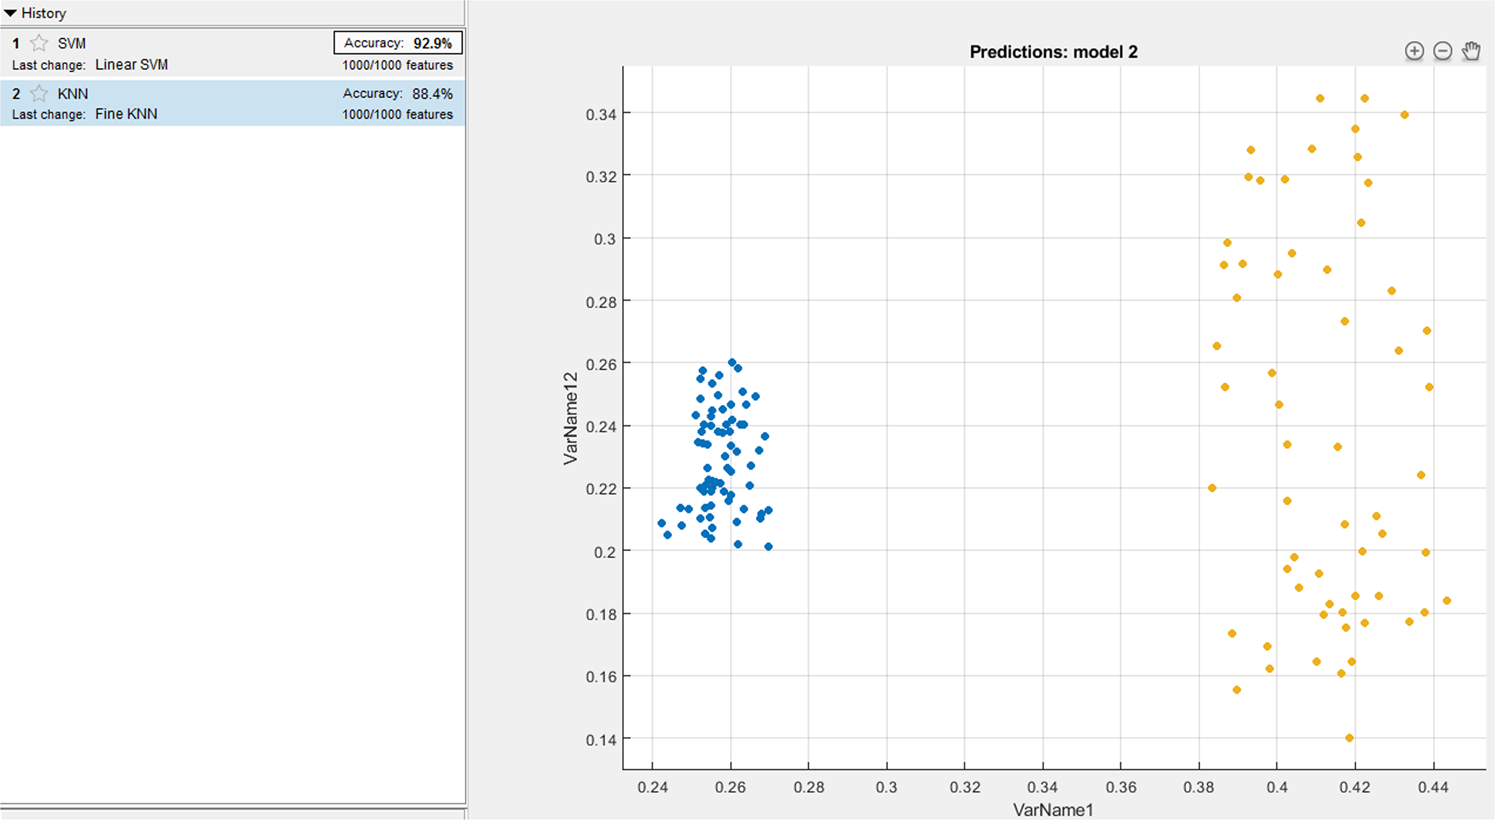Click the VarName1 x-axis label
The image size is (1495, 820).
1053,809
